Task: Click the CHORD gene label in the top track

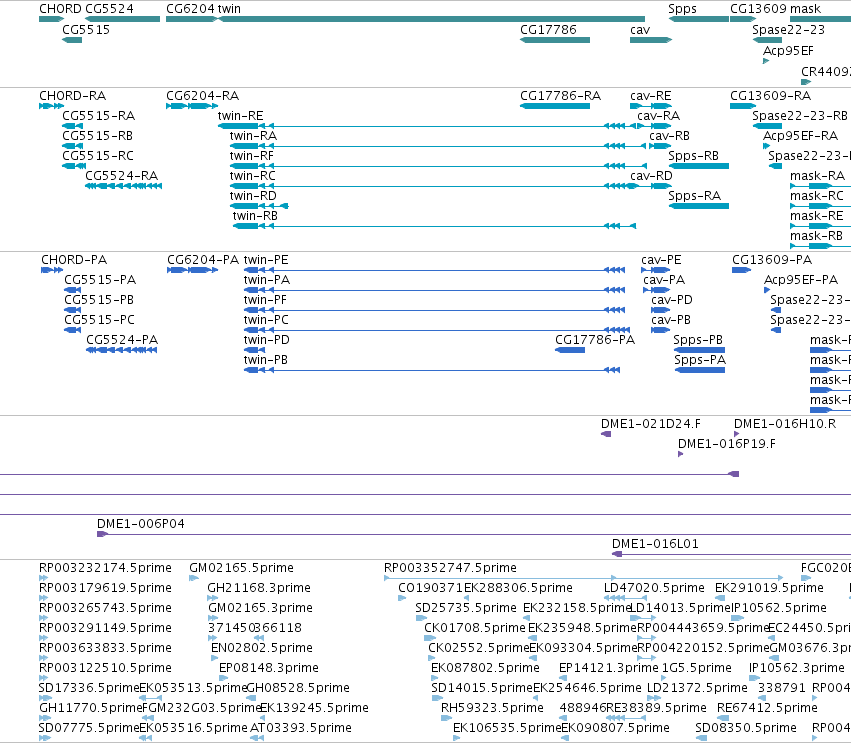Action: tap(59, 9)
